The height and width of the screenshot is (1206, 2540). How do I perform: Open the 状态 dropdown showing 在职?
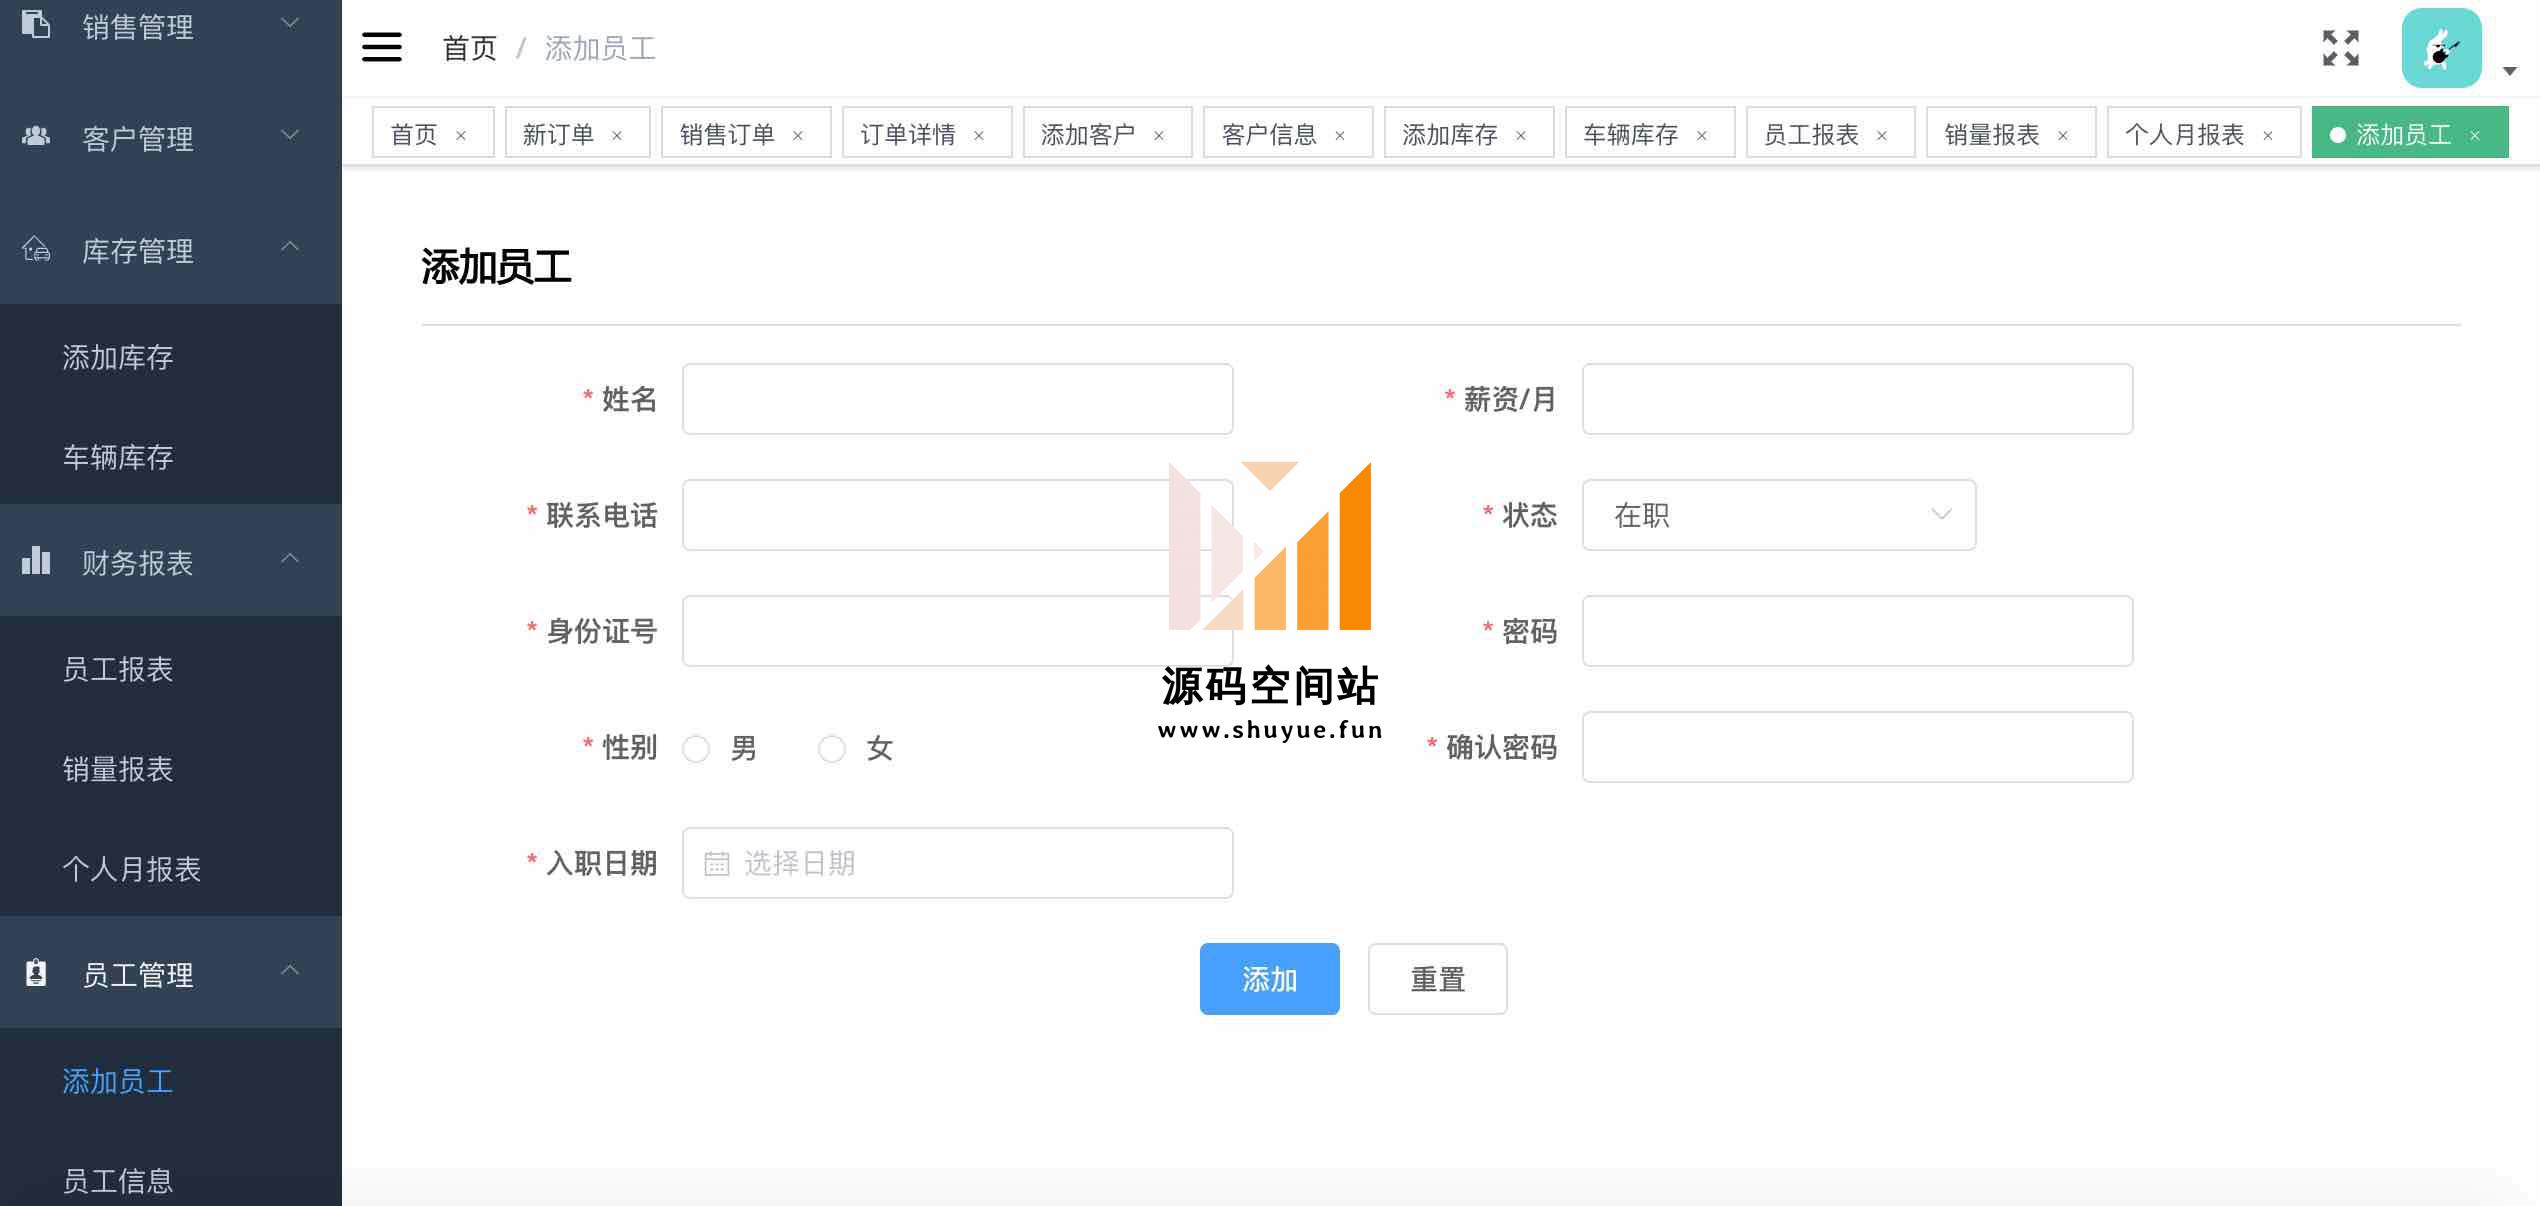click(x=1779, y=515)
